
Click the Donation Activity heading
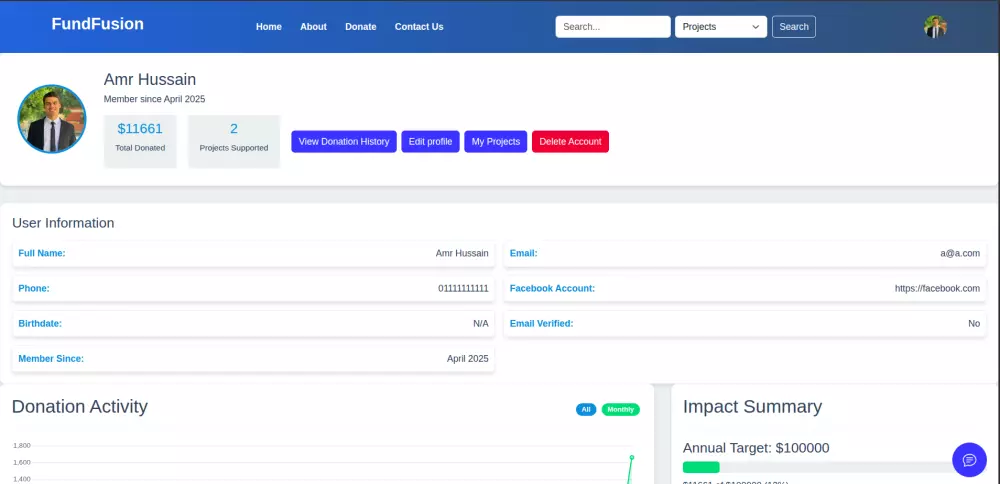80,407
